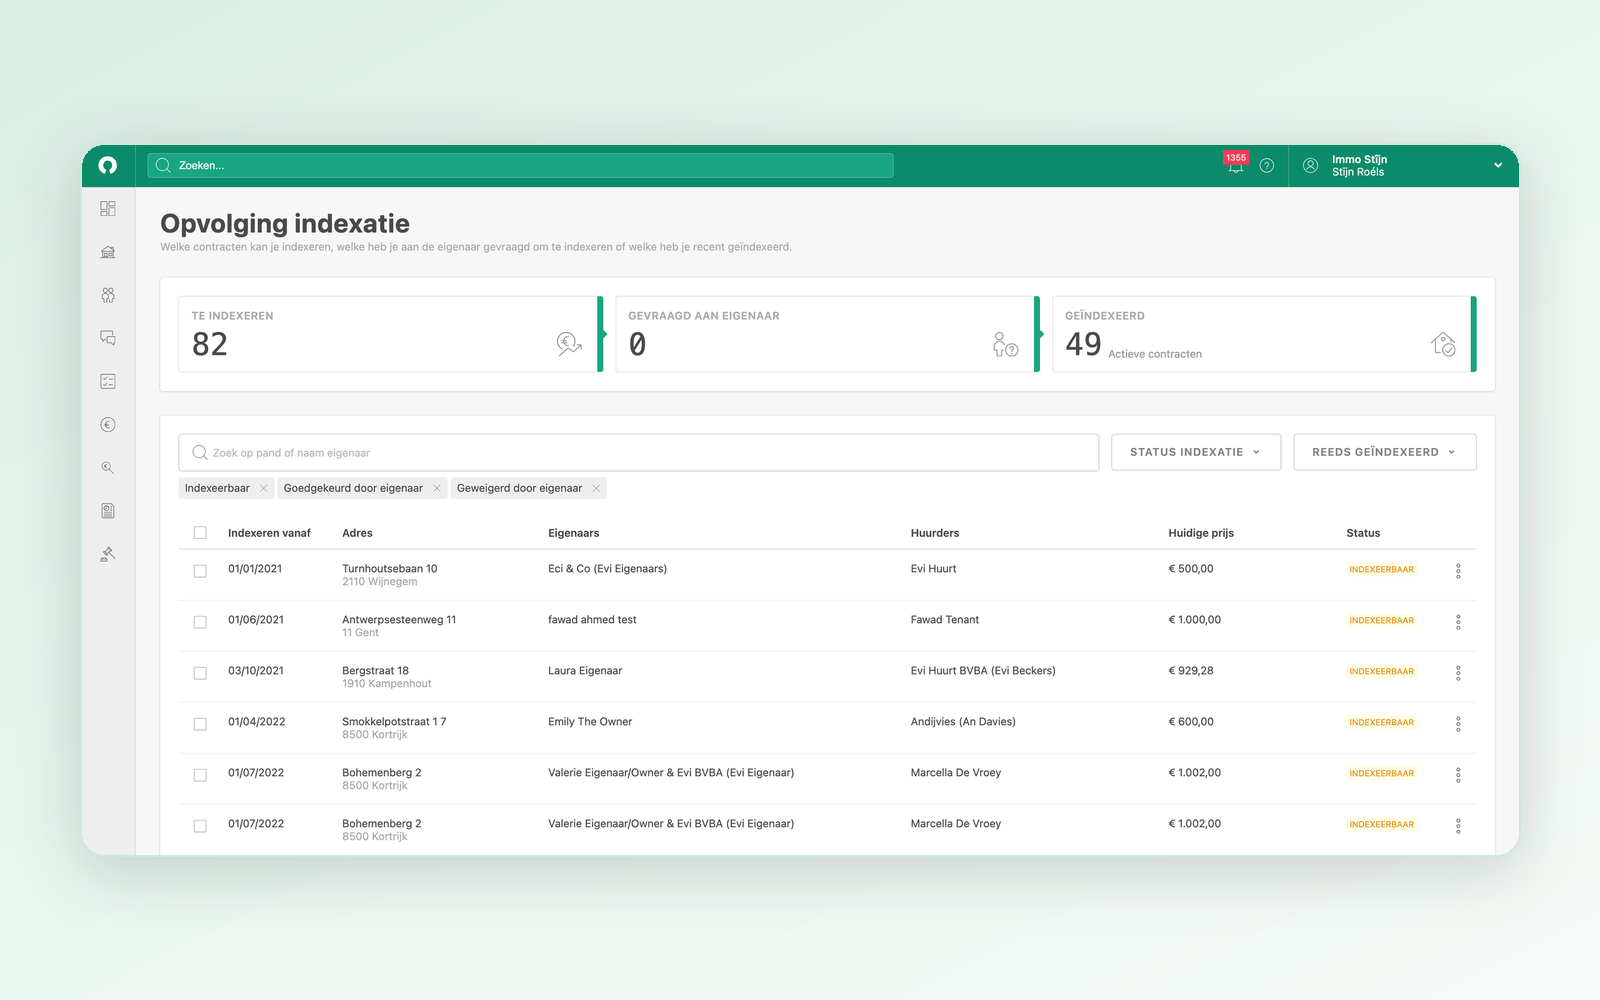The height and width of the screenshot is (1000, 1600).
Task: Expand the Status Indexatie dropdown
Action: (1196, 452)
